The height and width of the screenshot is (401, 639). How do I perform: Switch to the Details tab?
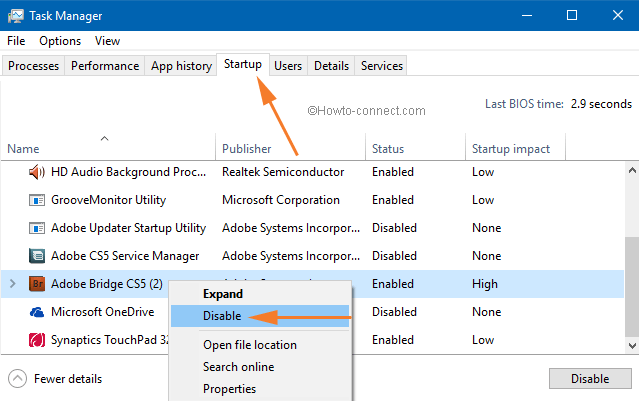[x=331, y=66]
